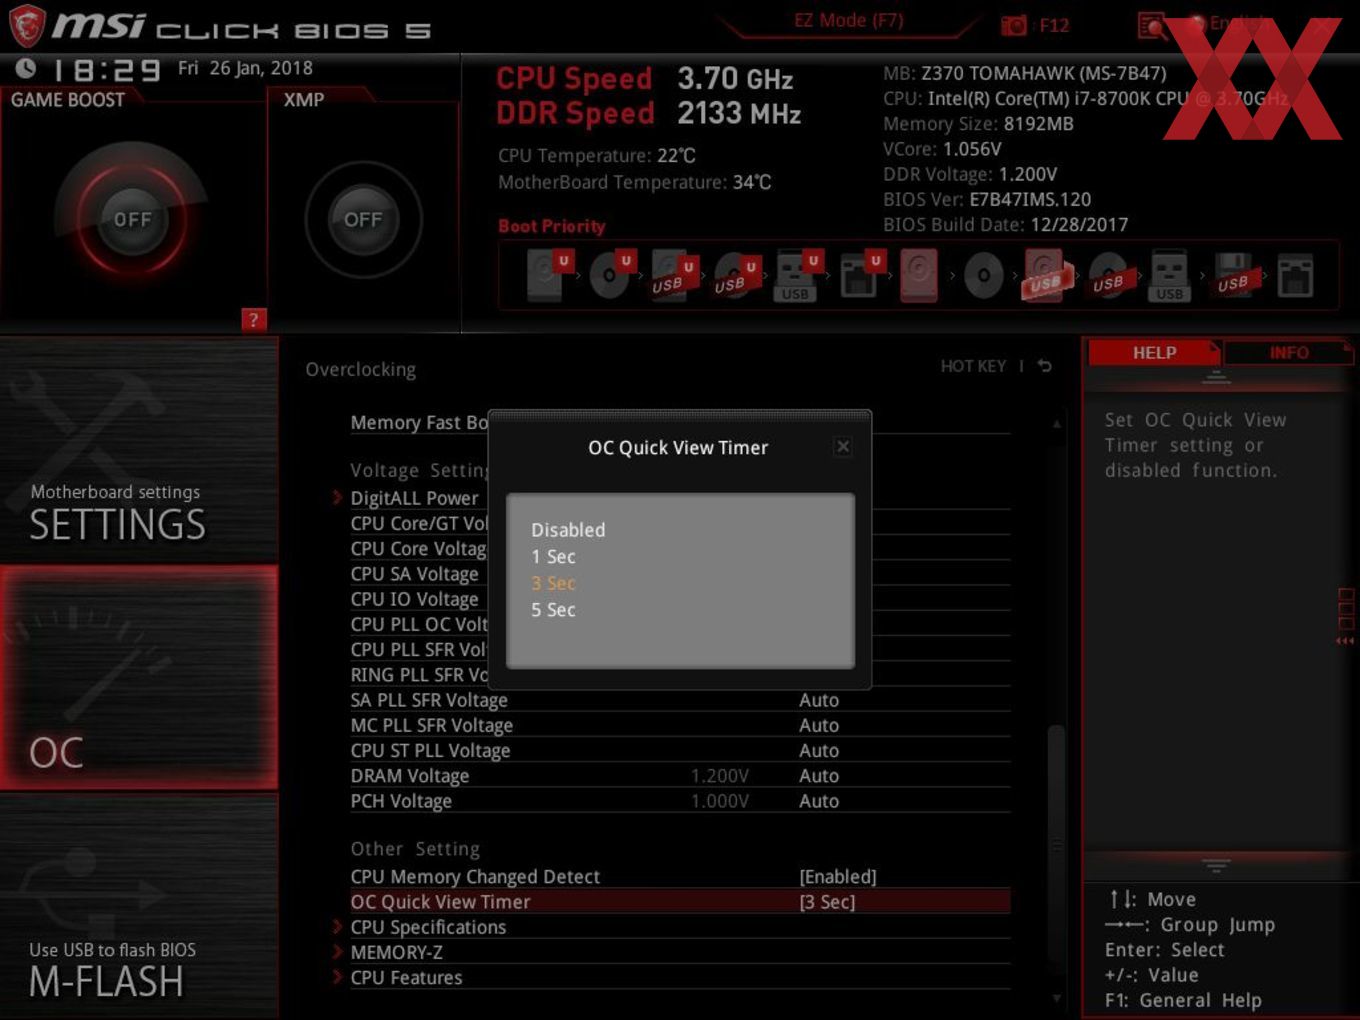1360x1020 pixels.
Task: Click the back arrow beside HOT KEY
Action: pos(1045,366)
